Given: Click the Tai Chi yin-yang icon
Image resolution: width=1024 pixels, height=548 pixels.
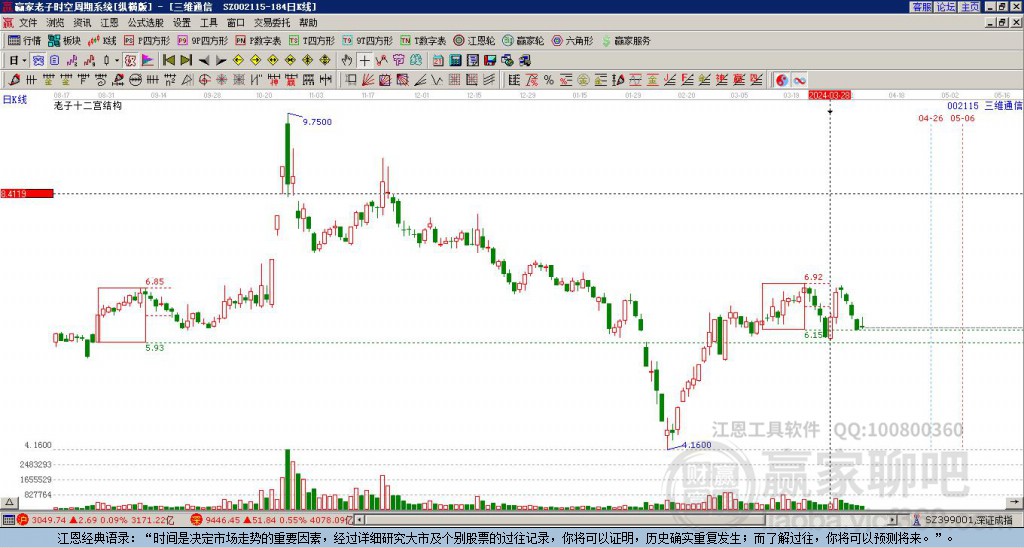Looking at the screenshot, I should [x=782, y=79].
